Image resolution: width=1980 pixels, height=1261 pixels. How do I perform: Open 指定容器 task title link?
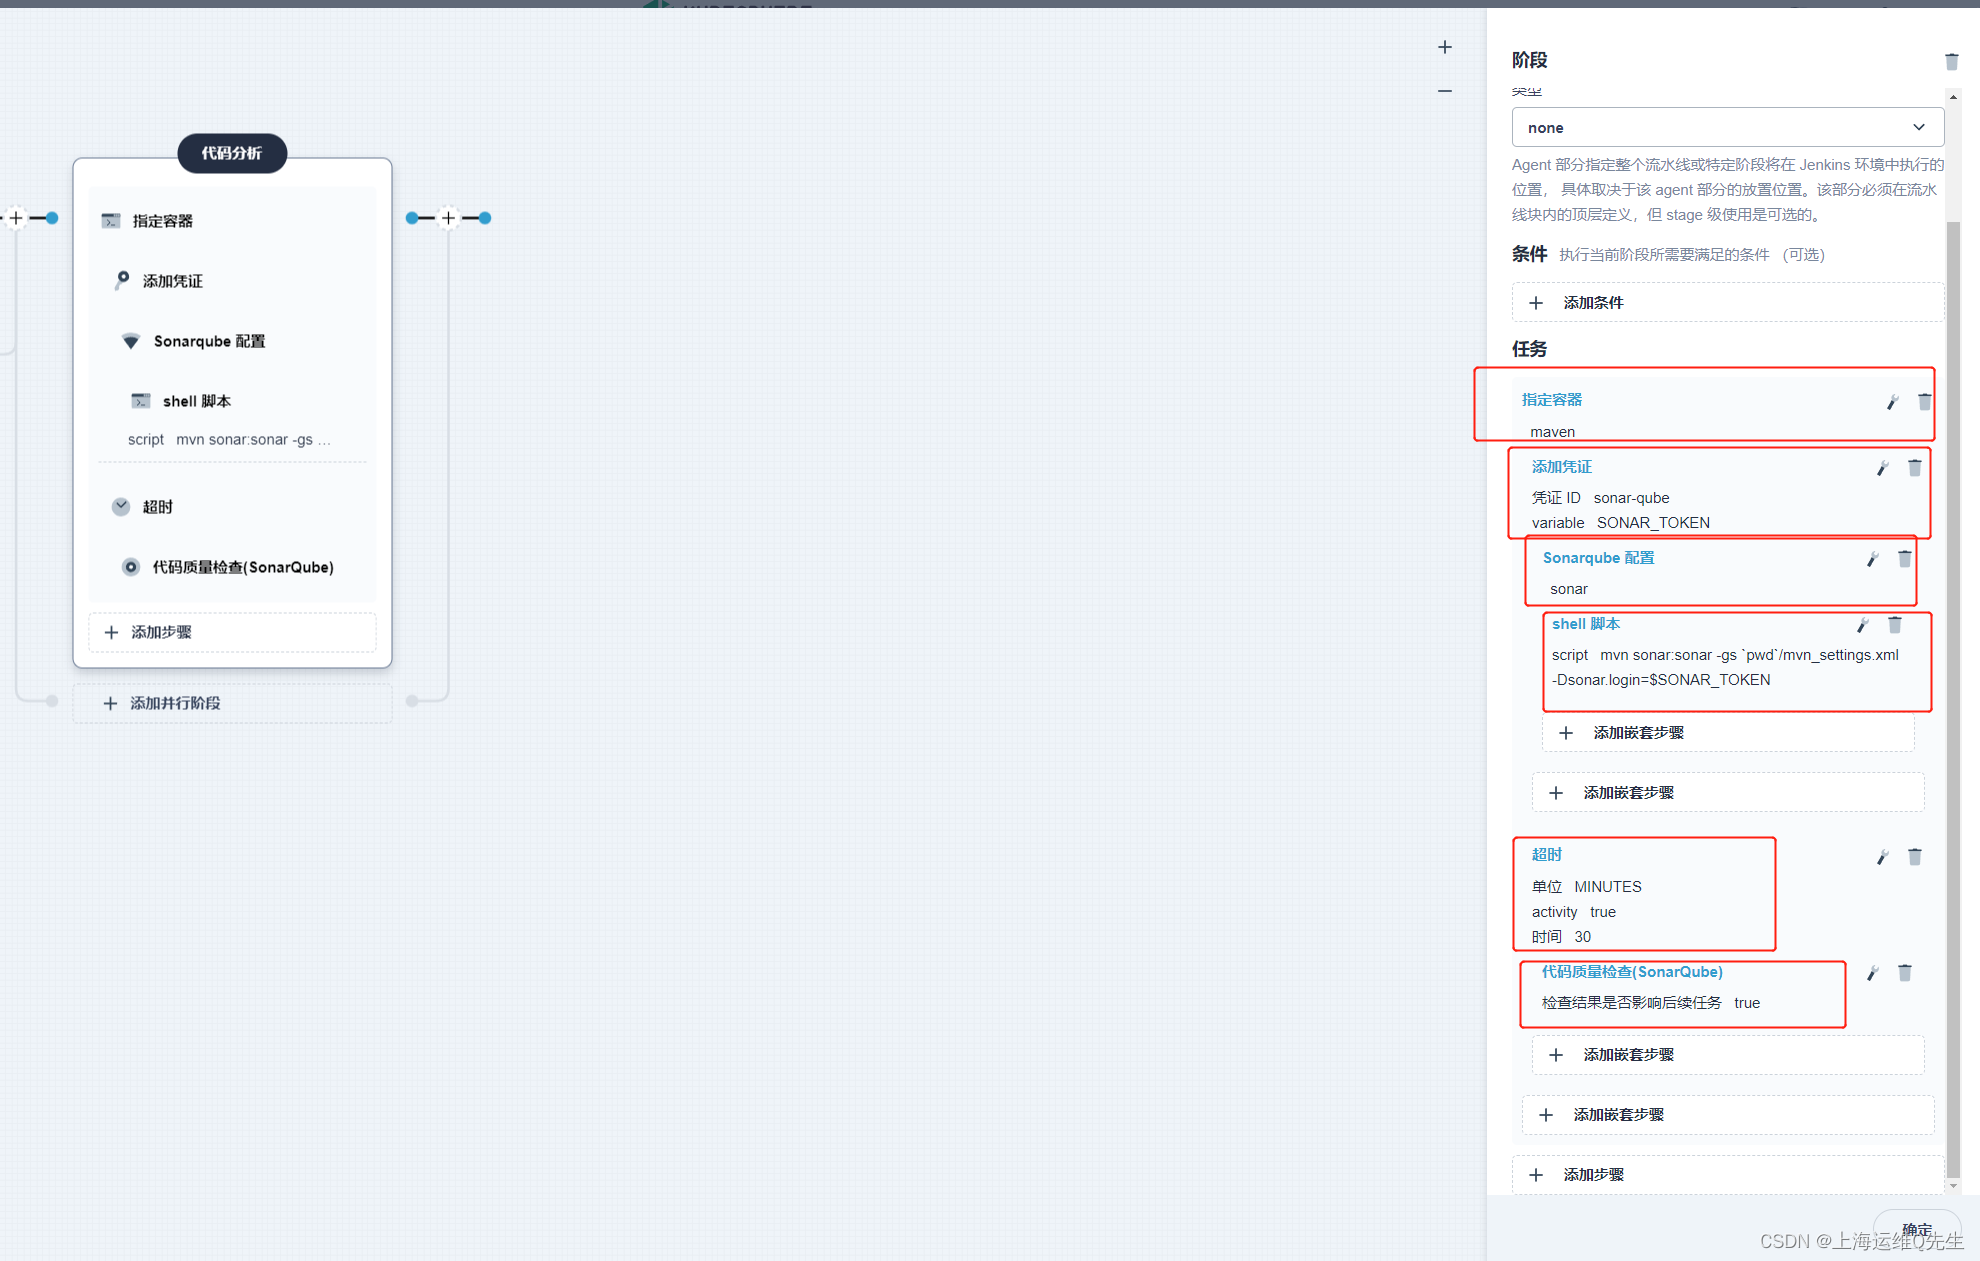coord(1551,400)
